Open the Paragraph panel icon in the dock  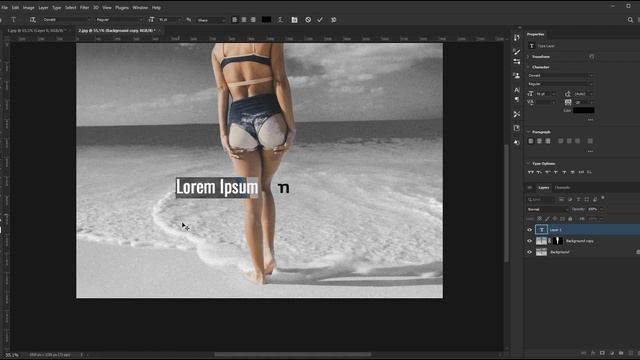517,100
